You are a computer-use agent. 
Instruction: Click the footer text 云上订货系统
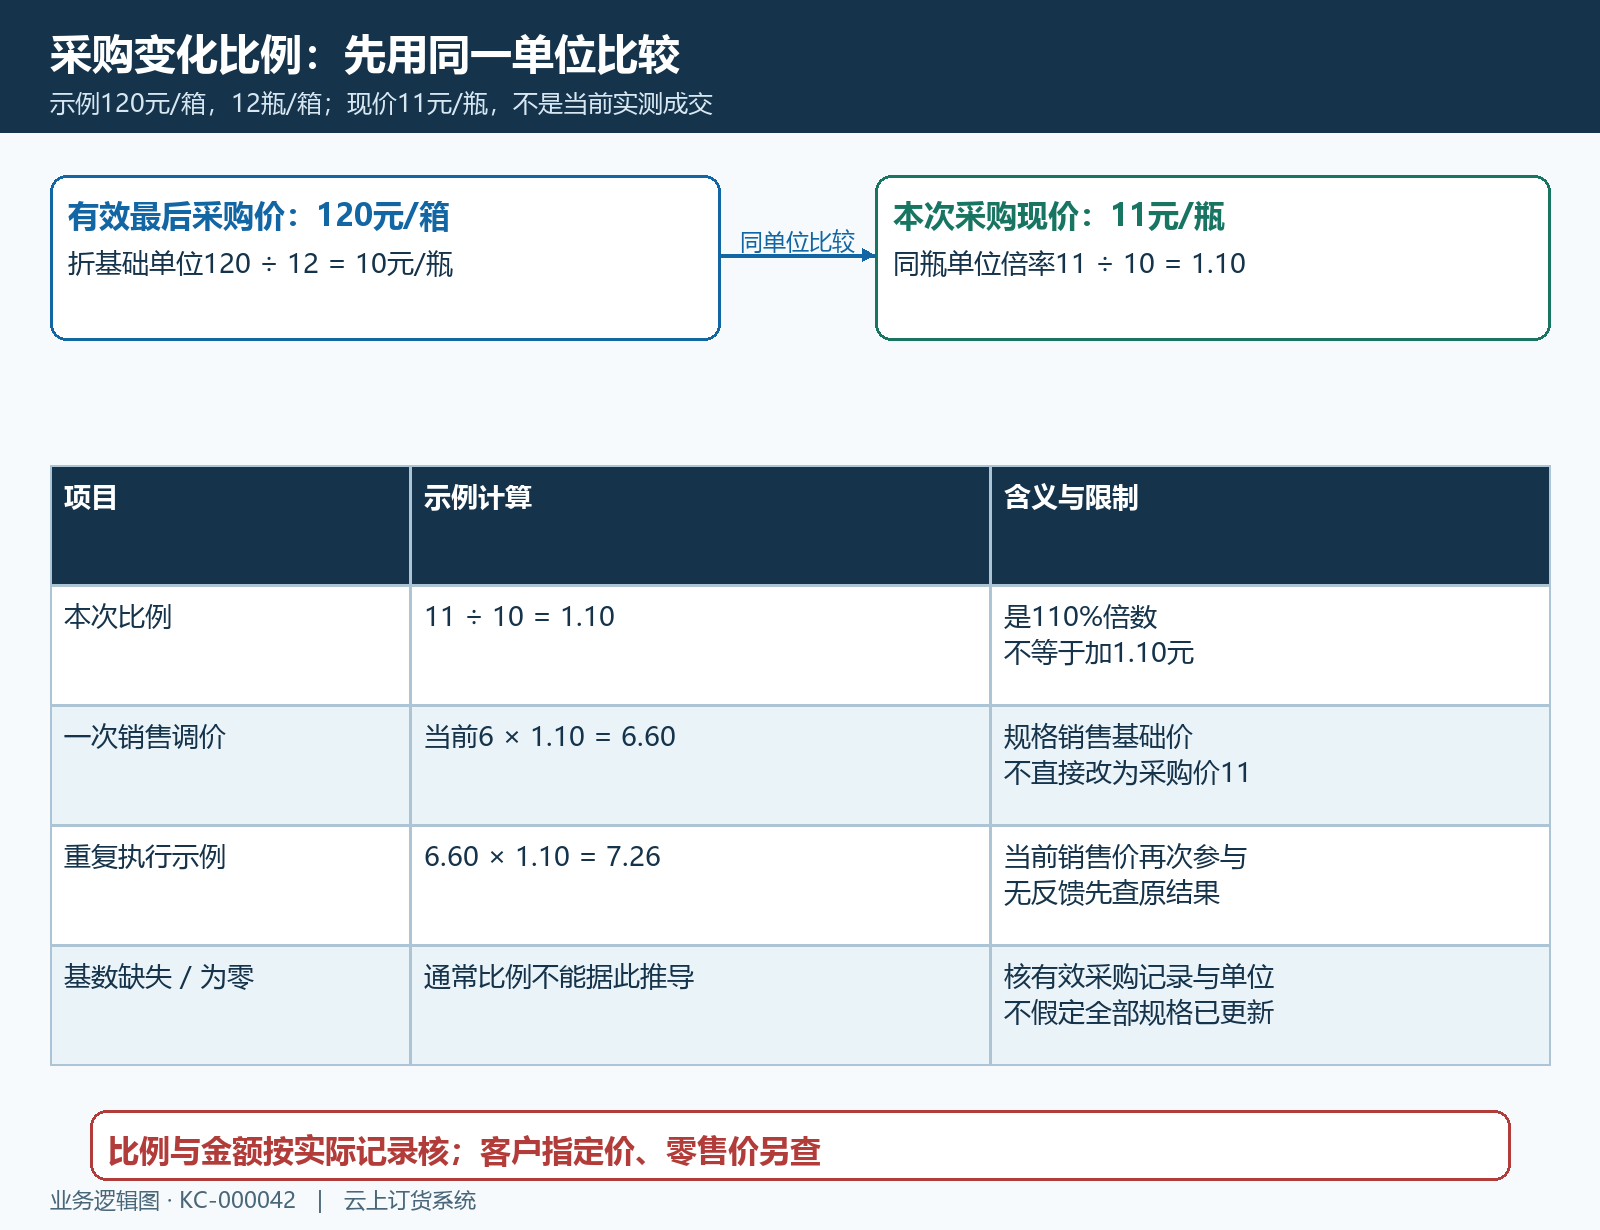[410, 1201]
